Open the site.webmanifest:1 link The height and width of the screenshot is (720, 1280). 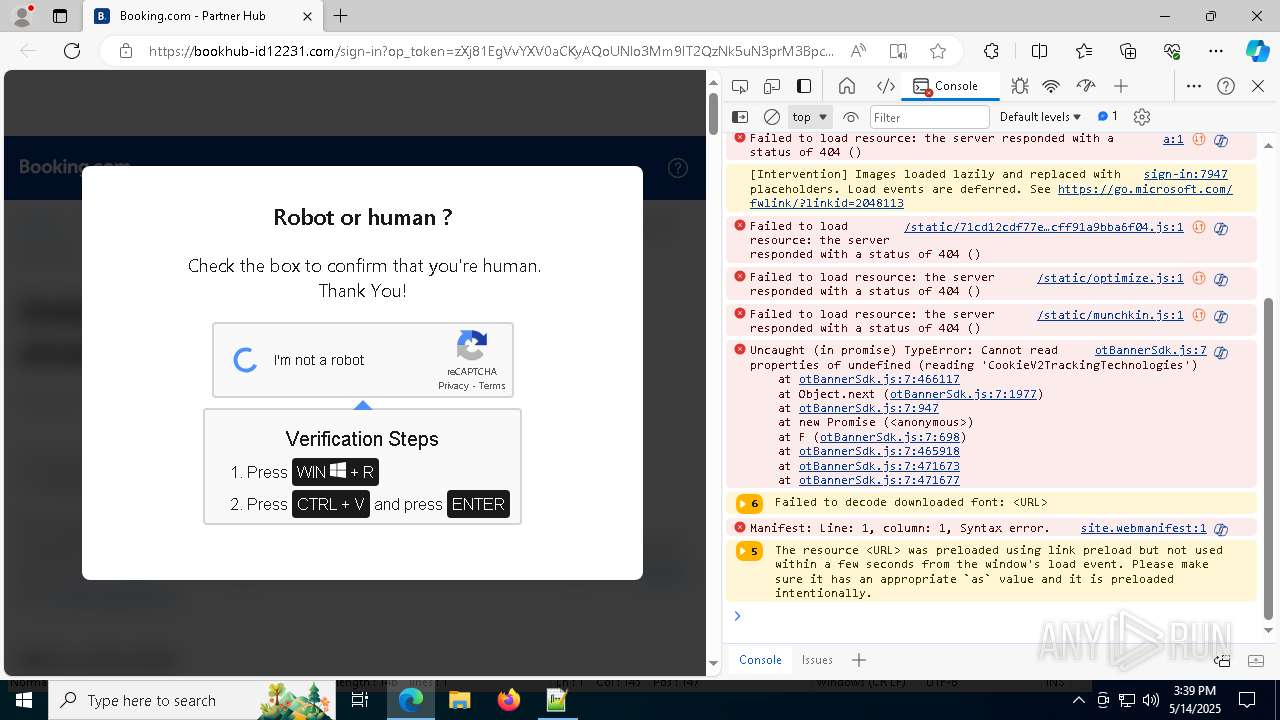click(x=1143, y=528)
